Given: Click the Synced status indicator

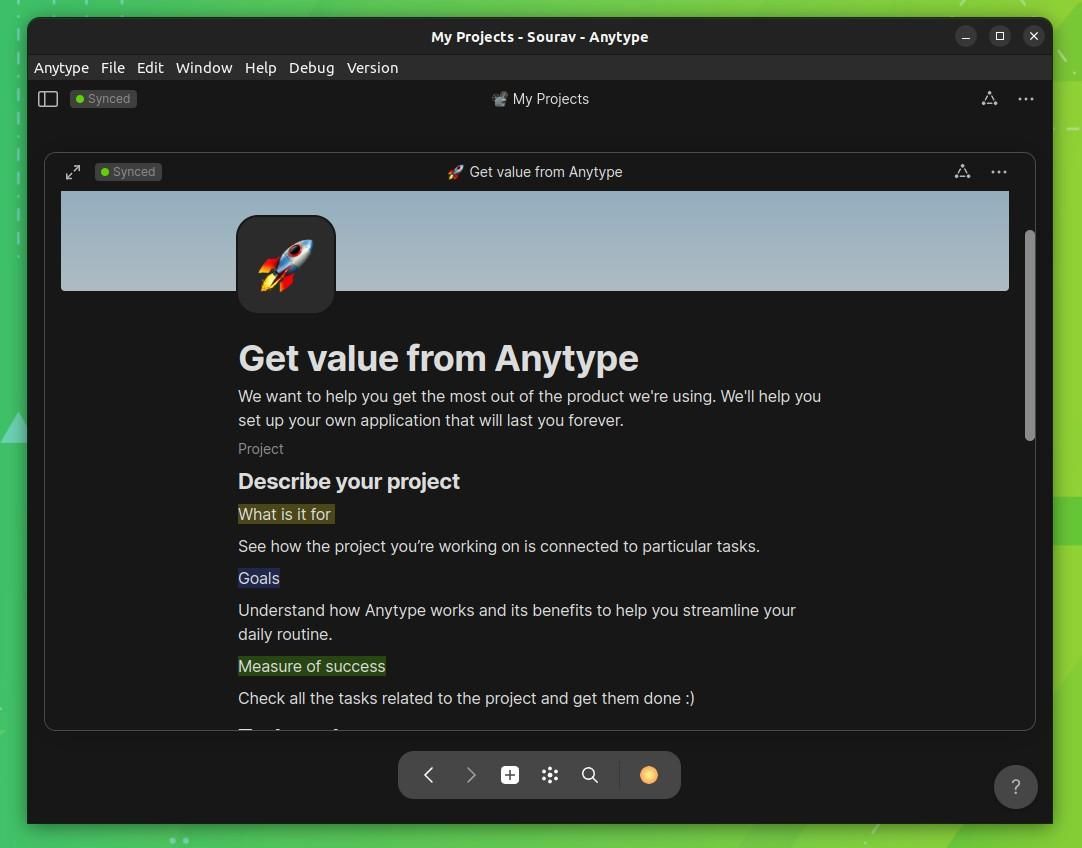Looking at the screenshot, I should [x=102, y=98].
